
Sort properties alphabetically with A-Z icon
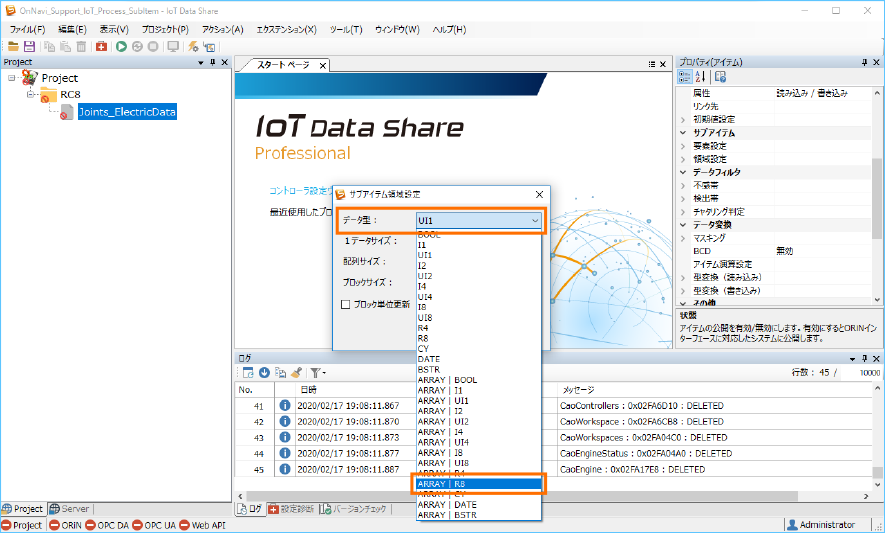pyautogui.click(x=701, y=77)
